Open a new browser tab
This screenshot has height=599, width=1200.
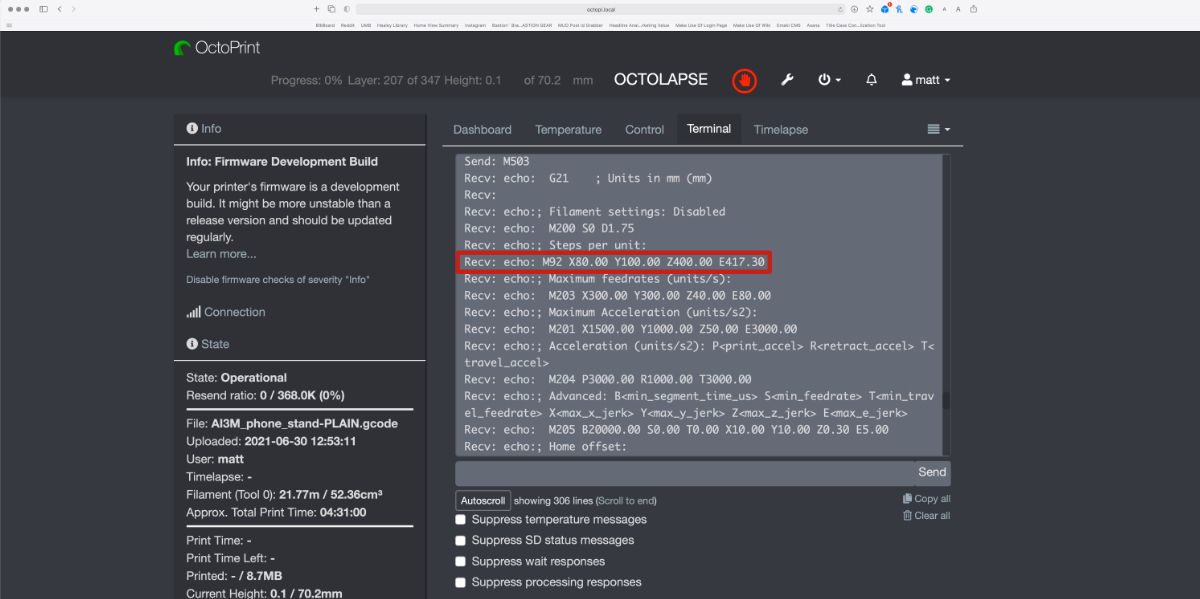[317, 9]
